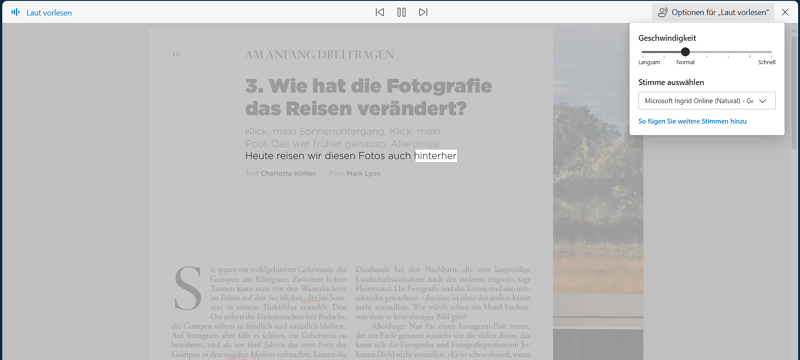
Task: Click photographer name Mark Lyon
Action: click(363, 174)
